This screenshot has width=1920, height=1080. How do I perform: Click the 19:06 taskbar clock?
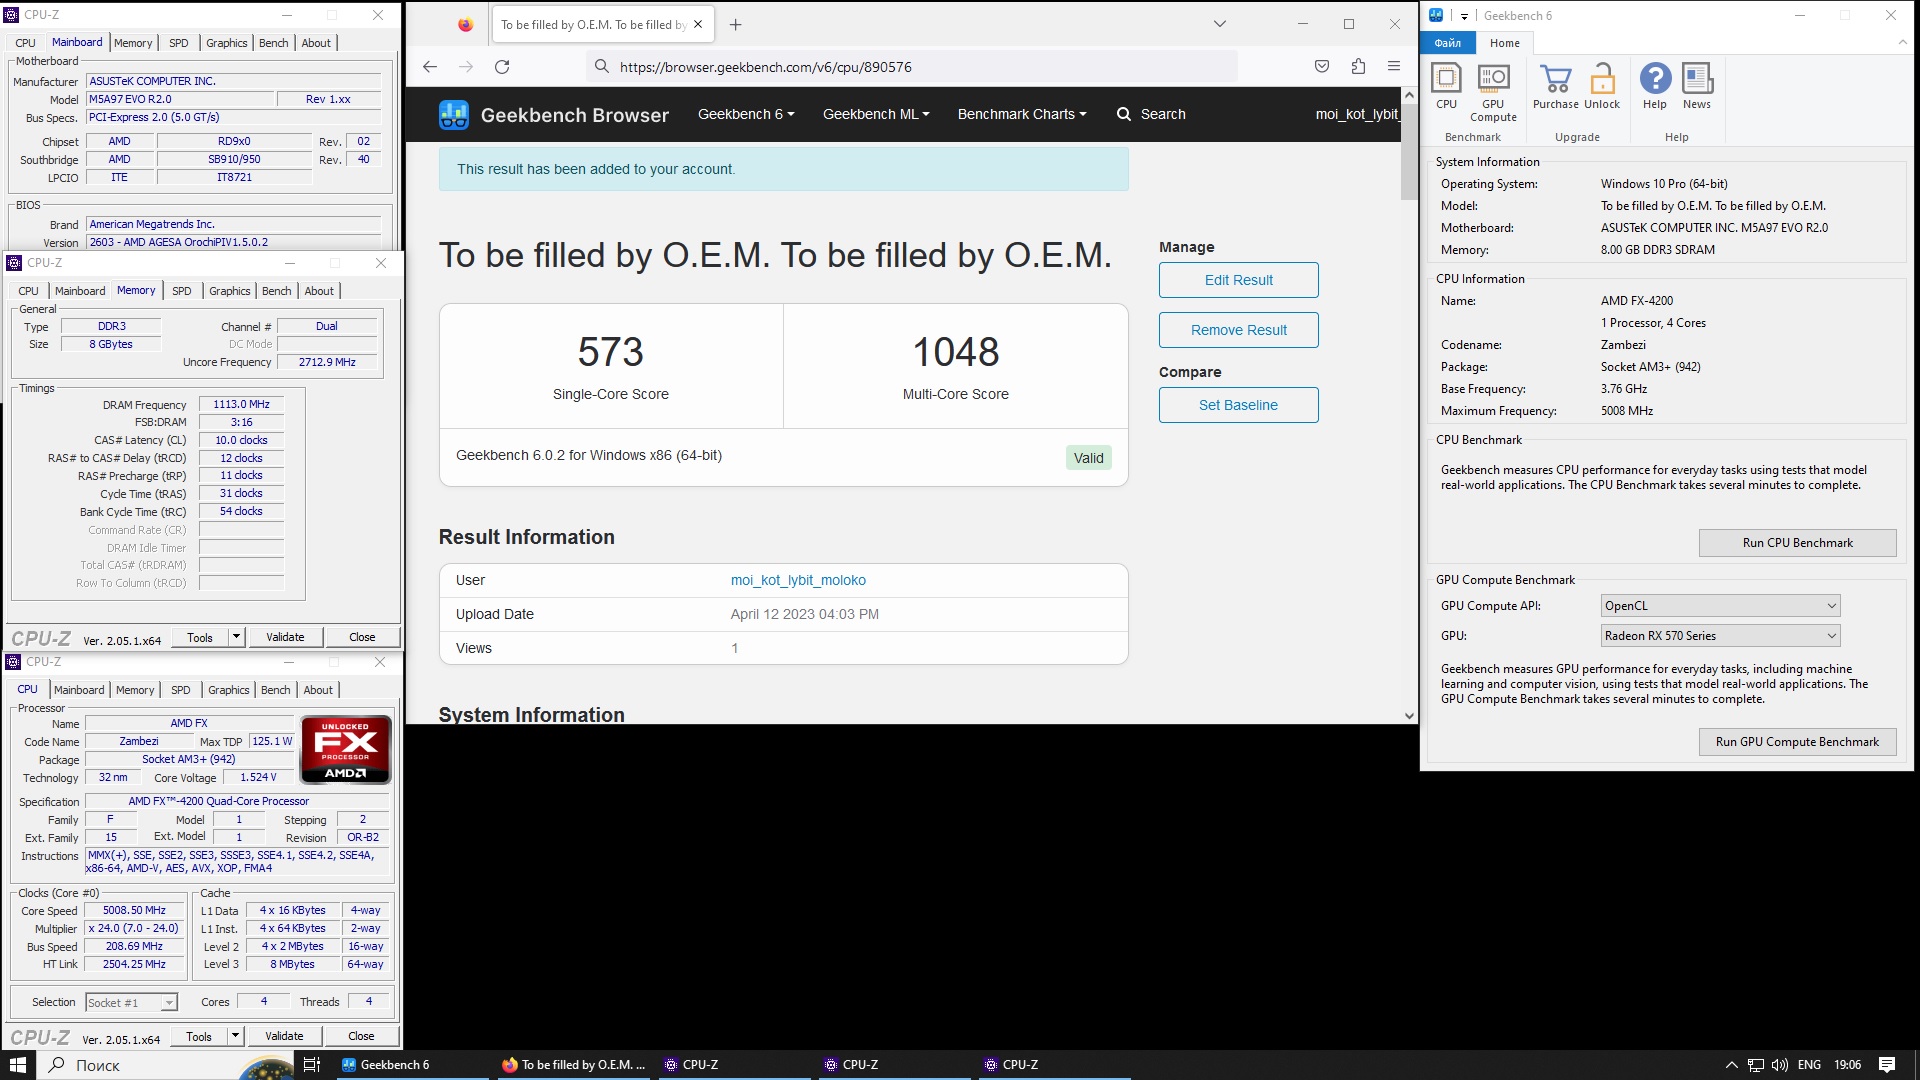click(x=1848, y=1065)
